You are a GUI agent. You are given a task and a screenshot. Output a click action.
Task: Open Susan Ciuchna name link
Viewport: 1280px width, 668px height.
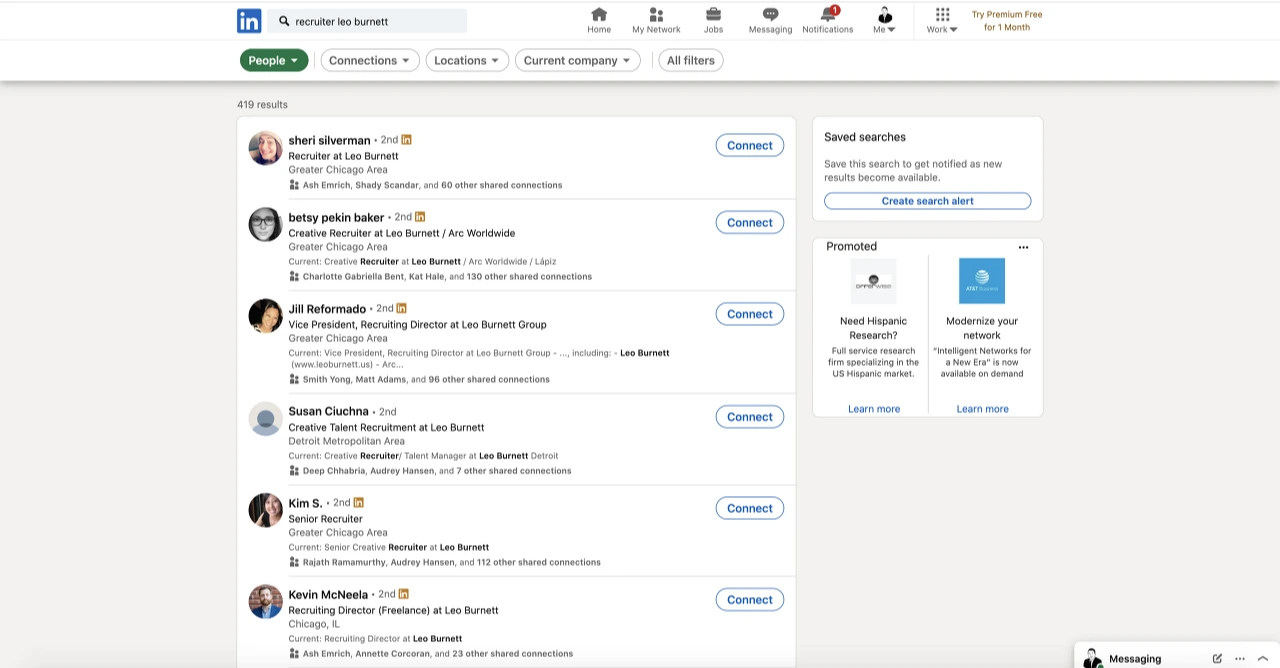[x=328, y=412]
